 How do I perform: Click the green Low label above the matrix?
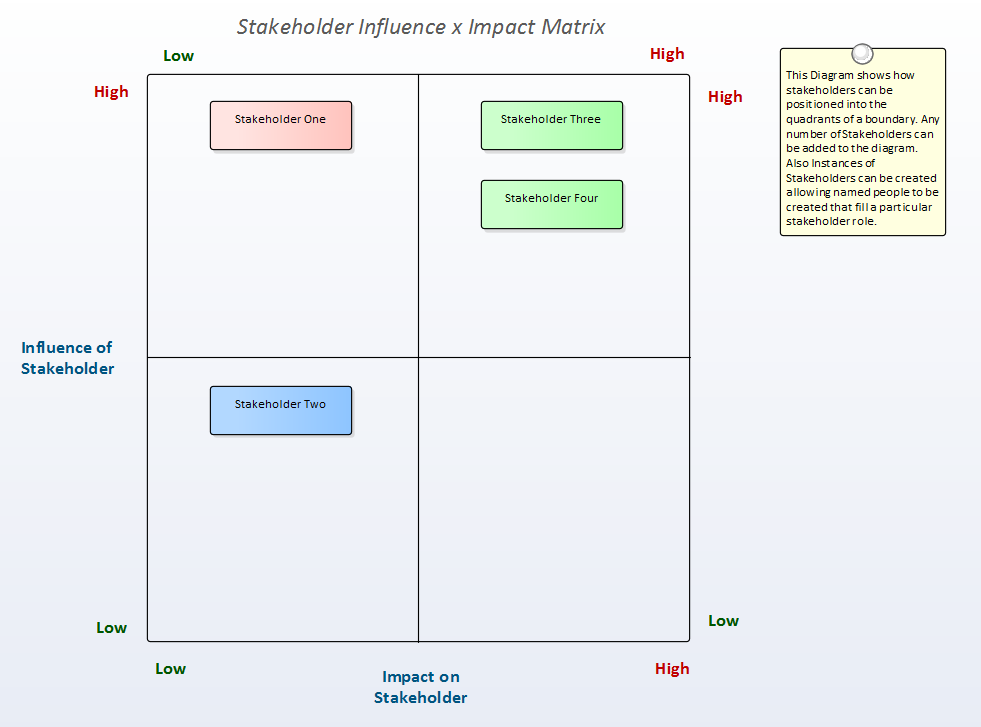pyautogui.click(x=178, y=56)
